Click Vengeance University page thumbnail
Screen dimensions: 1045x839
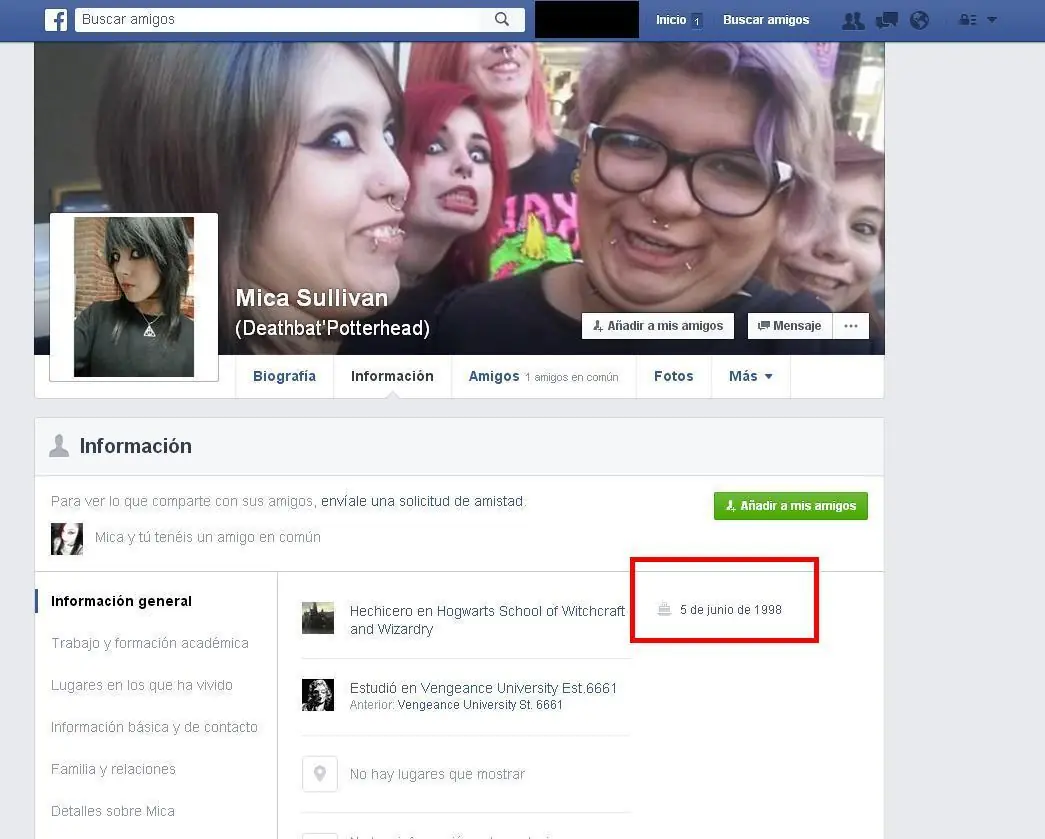click(x=318, y=695)
